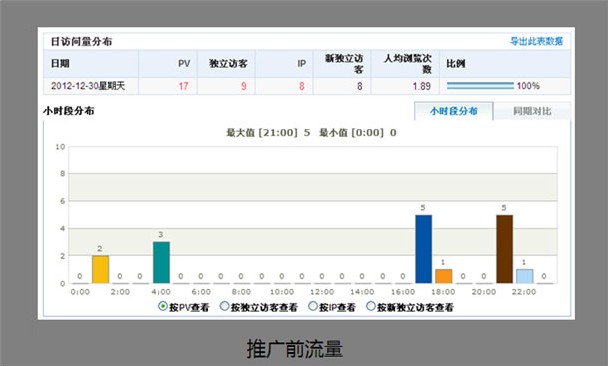Click the 导出此表数据 export link
Screen dimensions: 608x366
click(x=536, y=41)
